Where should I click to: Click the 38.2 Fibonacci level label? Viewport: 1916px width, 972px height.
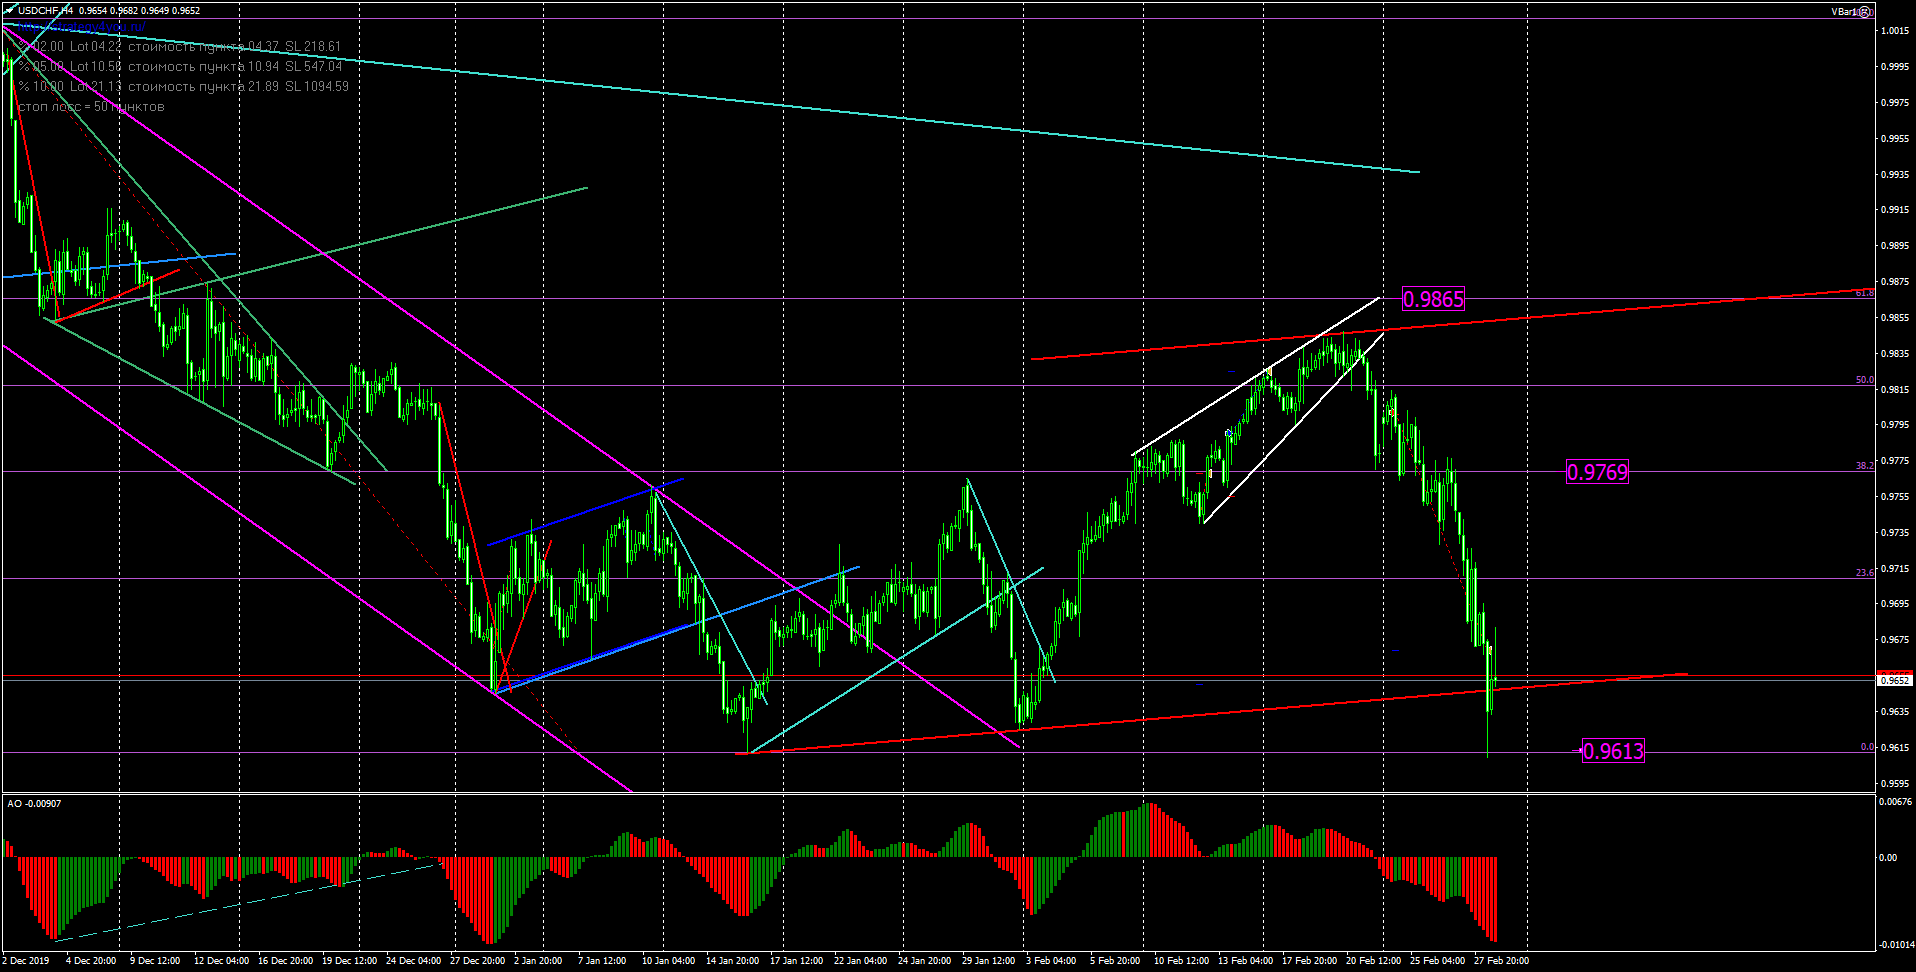click(1864, 466)
